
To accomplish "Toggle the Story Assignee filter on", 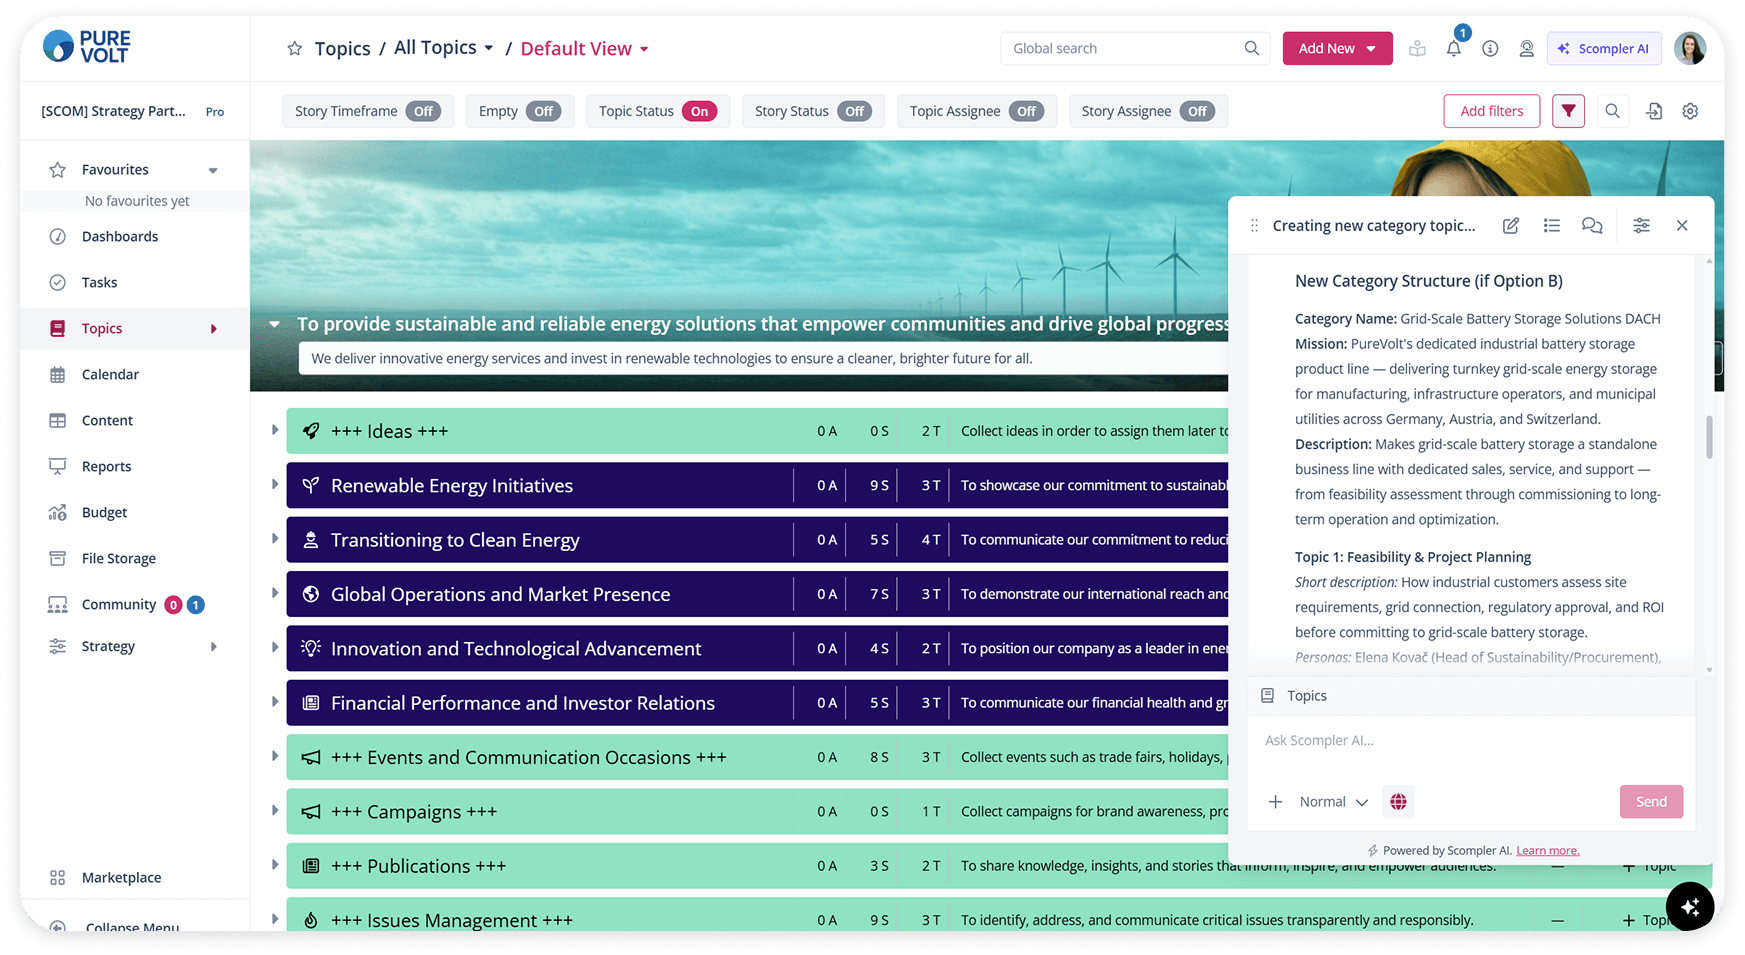I will [x=1197, y=111].
